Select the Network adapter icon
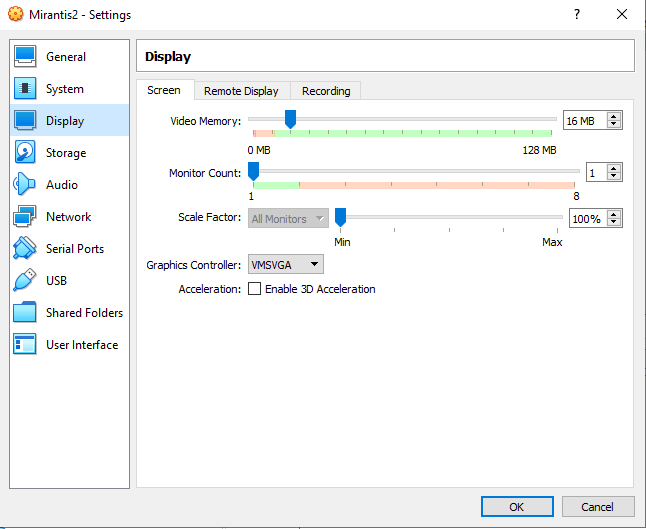The height and width of the screenshot is (529, 646). point(26,217)
